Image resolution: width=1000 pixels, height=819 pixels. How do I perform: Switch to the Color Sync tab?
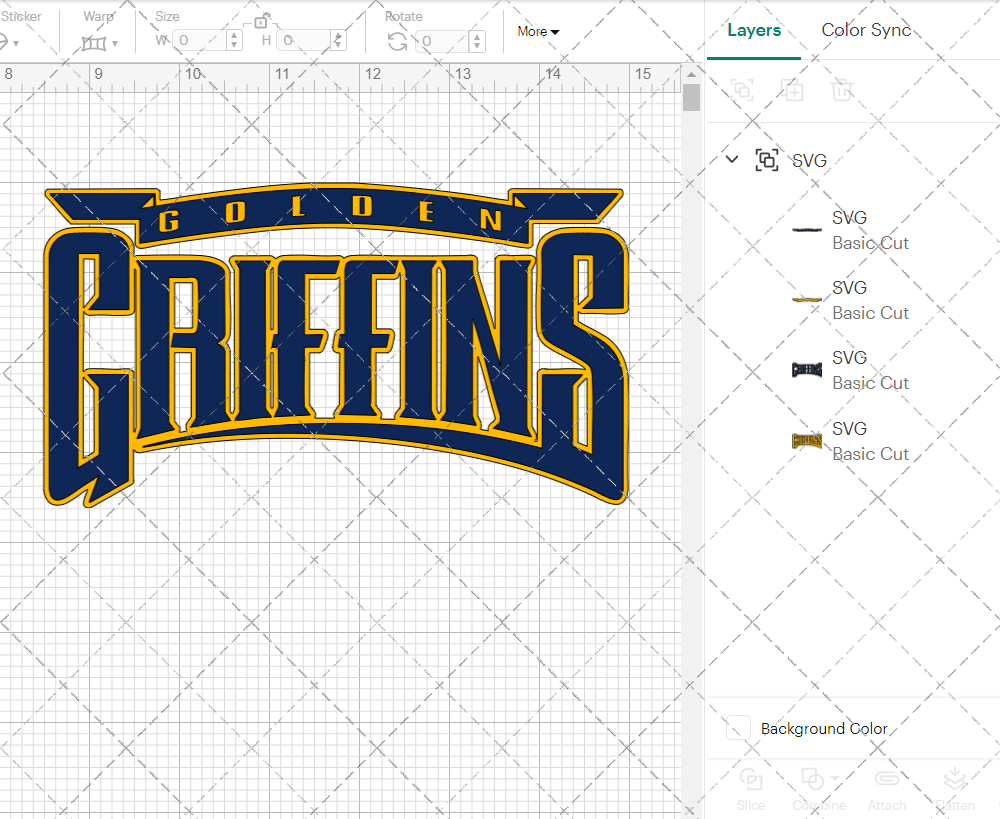pos(866,30)
